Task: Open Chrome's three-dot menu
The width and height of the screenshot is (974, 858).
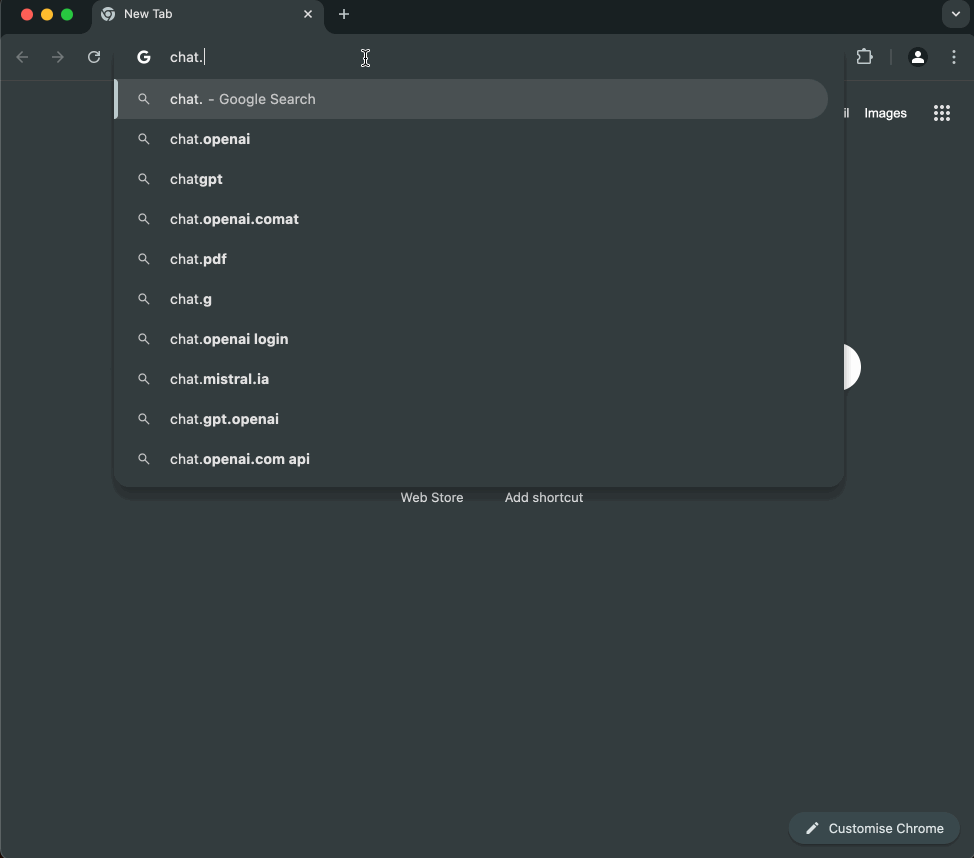Action: tap(954, 57)
